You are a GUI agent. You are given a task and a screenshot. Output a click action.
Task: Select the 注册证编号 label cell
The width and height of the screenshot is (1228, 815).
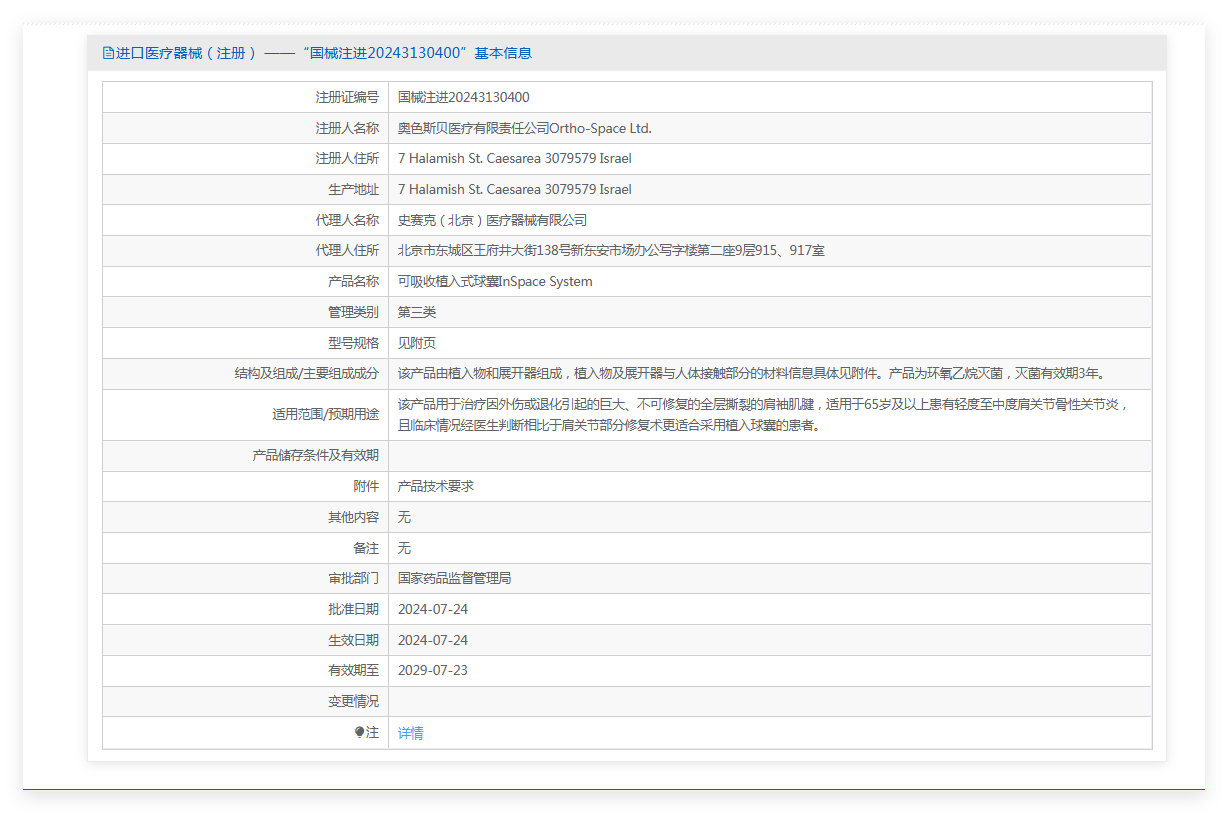(245, 97)
